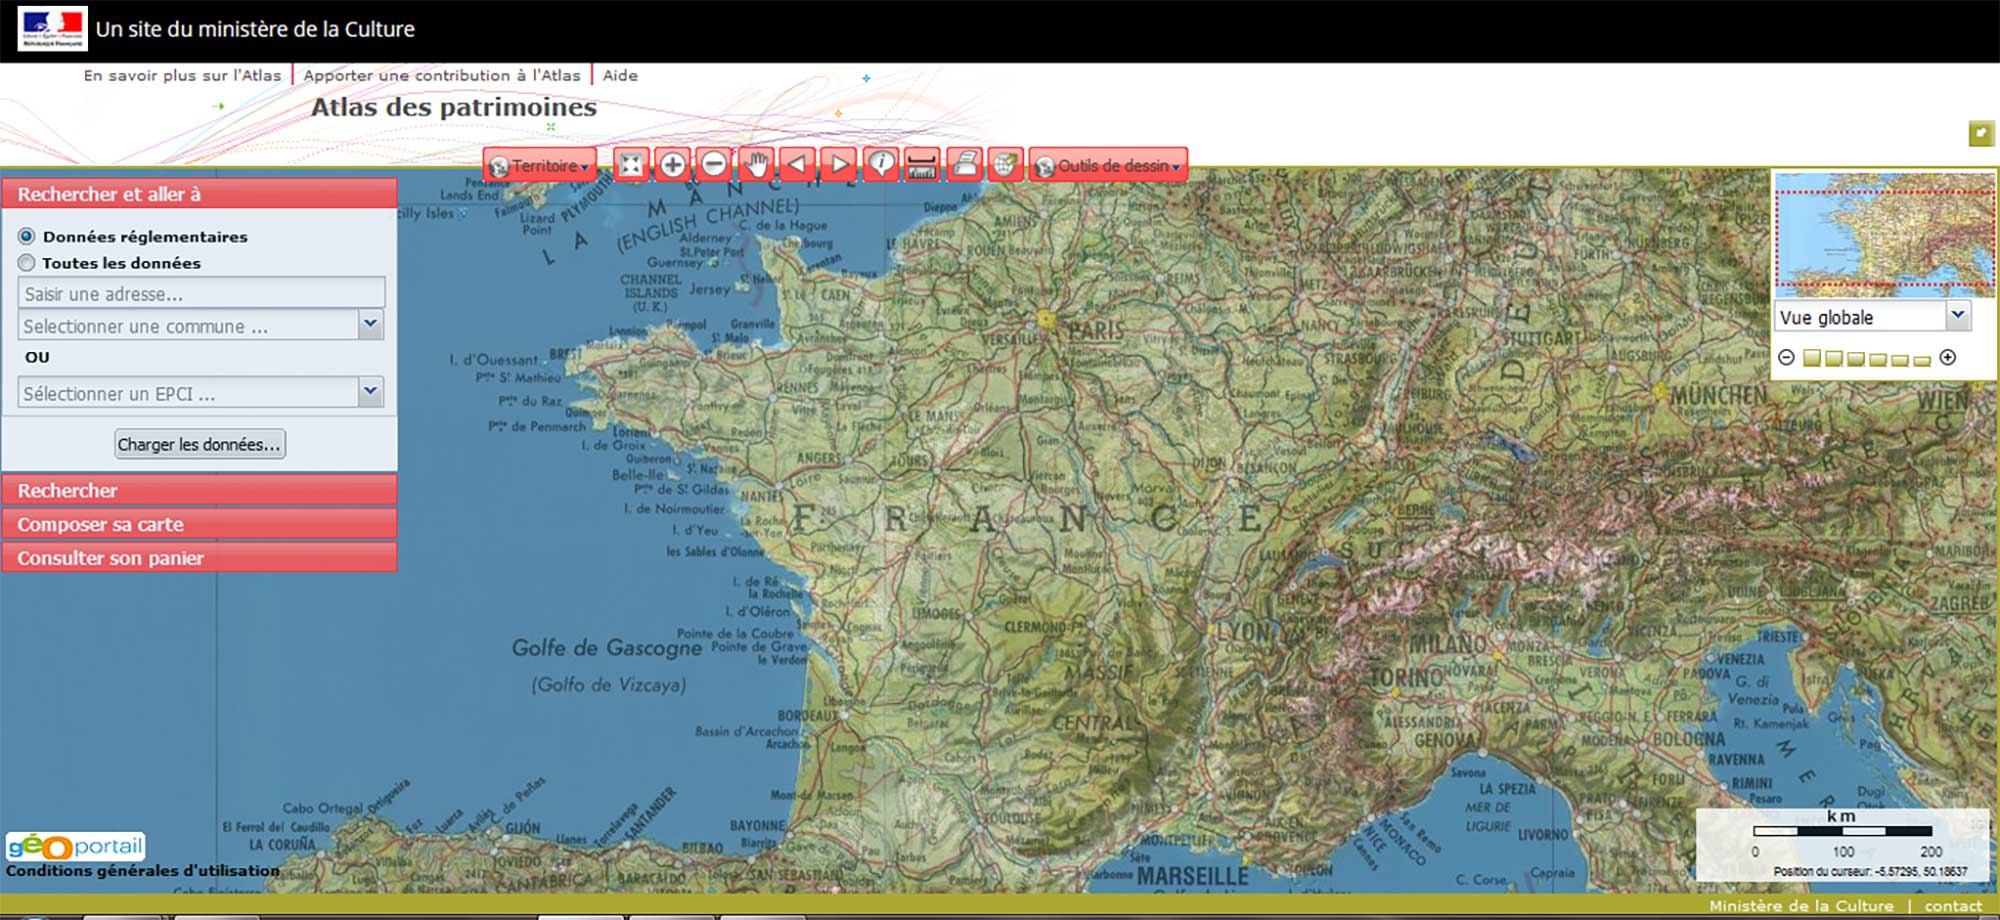
Task: Click the Vue globale combo box text
Action: (1860, 317)
